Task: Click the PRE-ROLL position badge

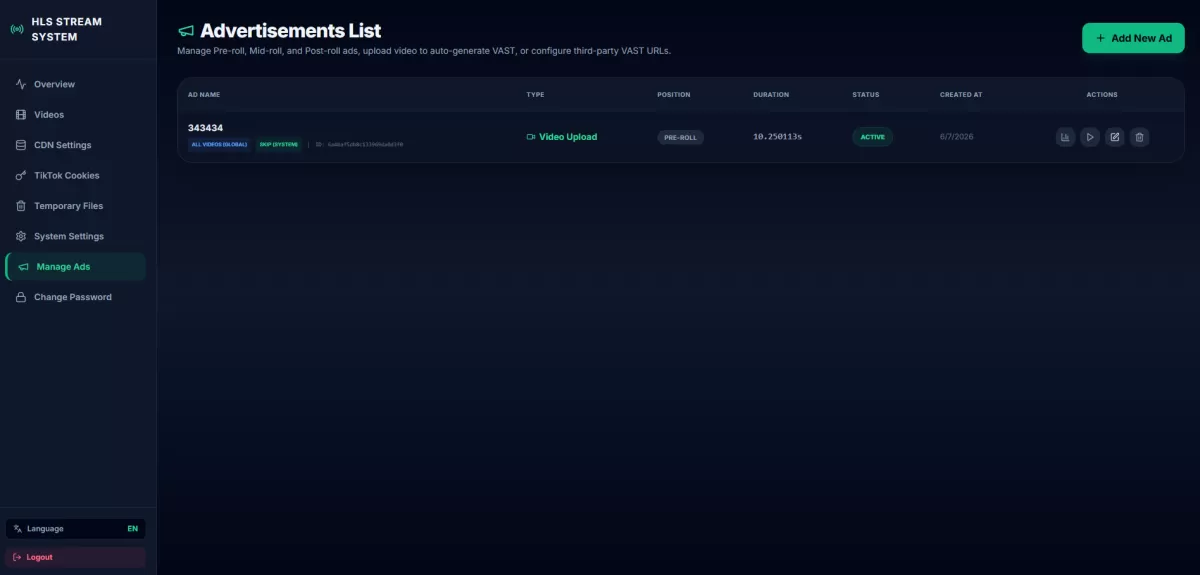Action: point(680,137)
